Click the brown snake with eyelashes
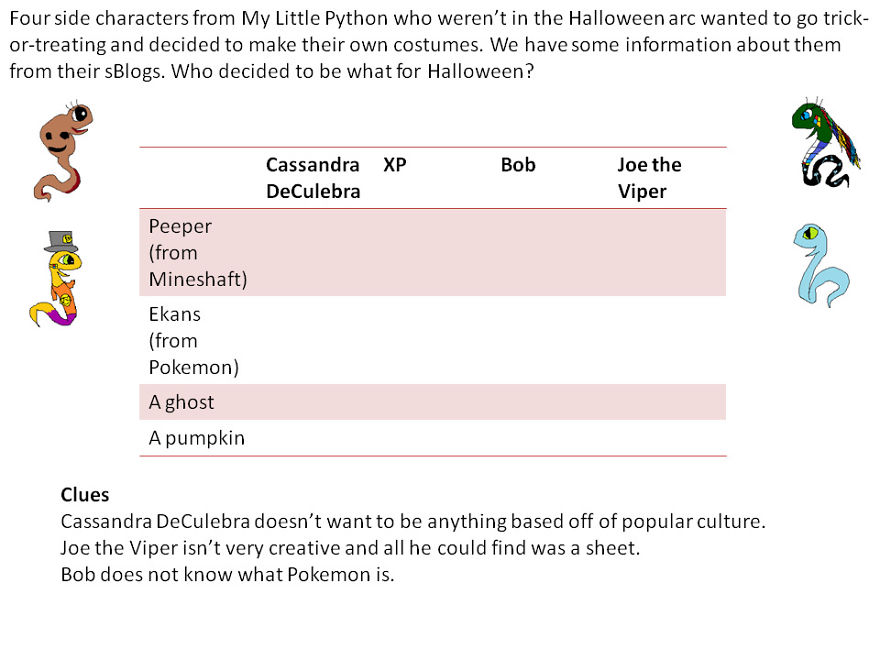The image size is (880, 660). click(x=63, y=151)
